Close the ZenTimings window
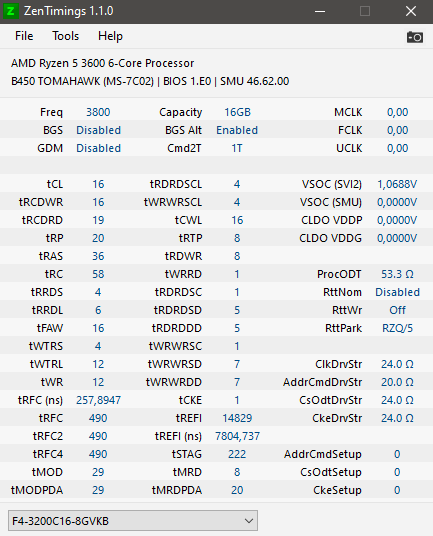The image size is (433, 536). point(411,11)
